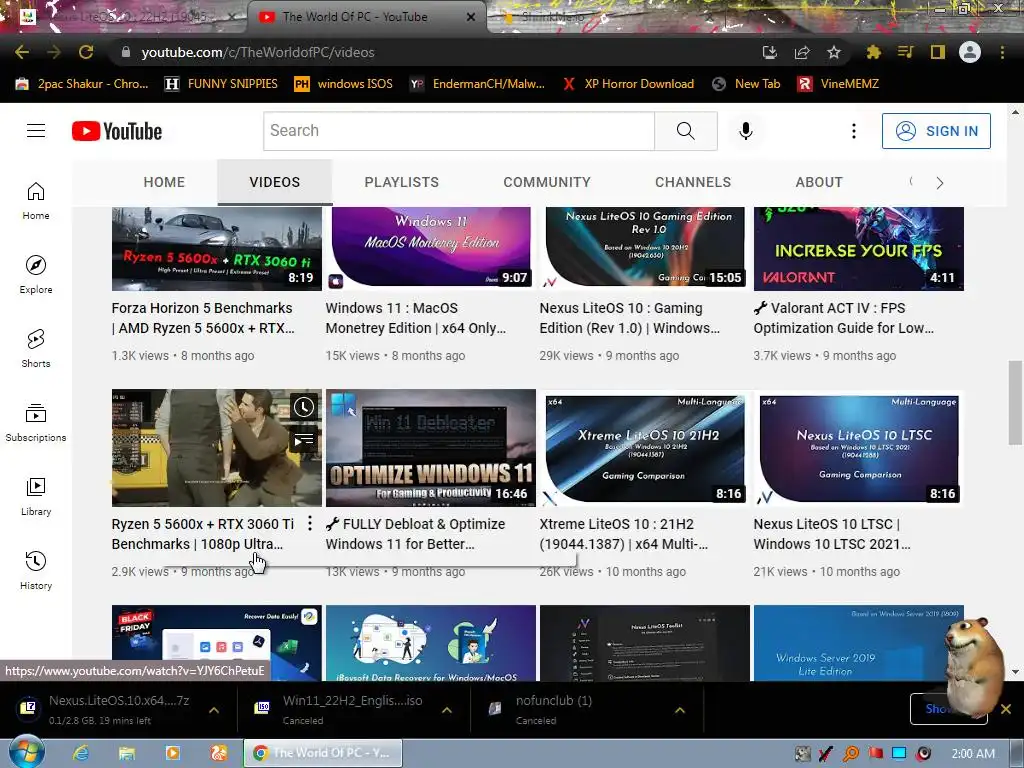Click the YouTube logo

tap(117, 131)
